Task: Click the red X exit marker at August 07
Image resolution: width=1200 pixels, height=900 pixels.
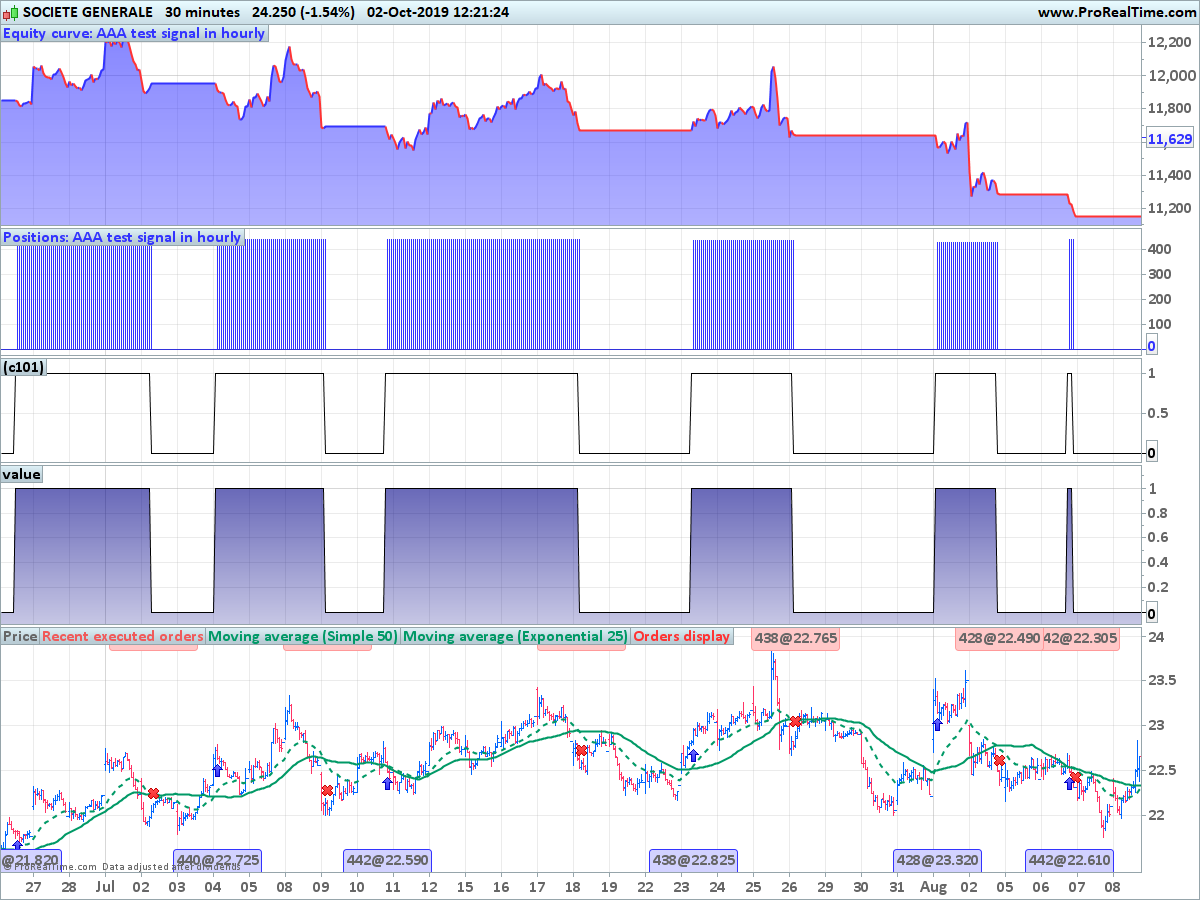Action: click(x=1076, y=777)
